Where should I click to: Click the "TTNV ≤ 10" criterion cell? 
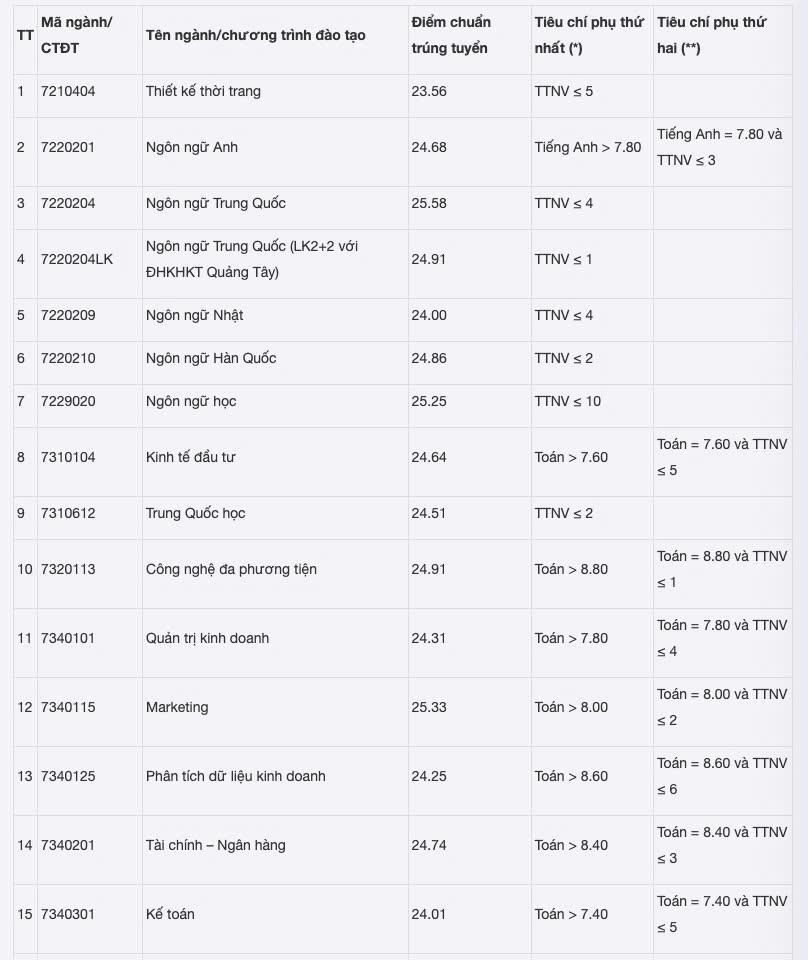tap(568, 401)
